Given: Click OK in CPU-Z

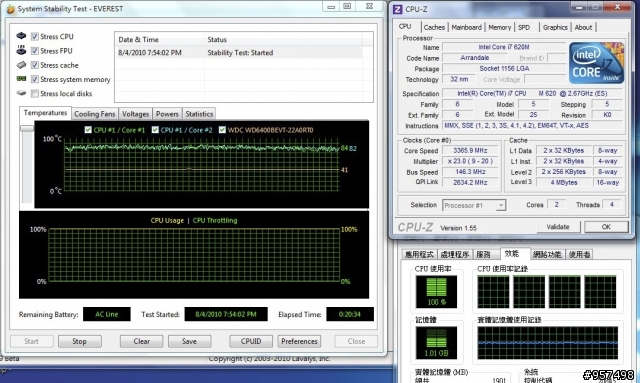Looking at the screenshot, I should coord(606,227).
